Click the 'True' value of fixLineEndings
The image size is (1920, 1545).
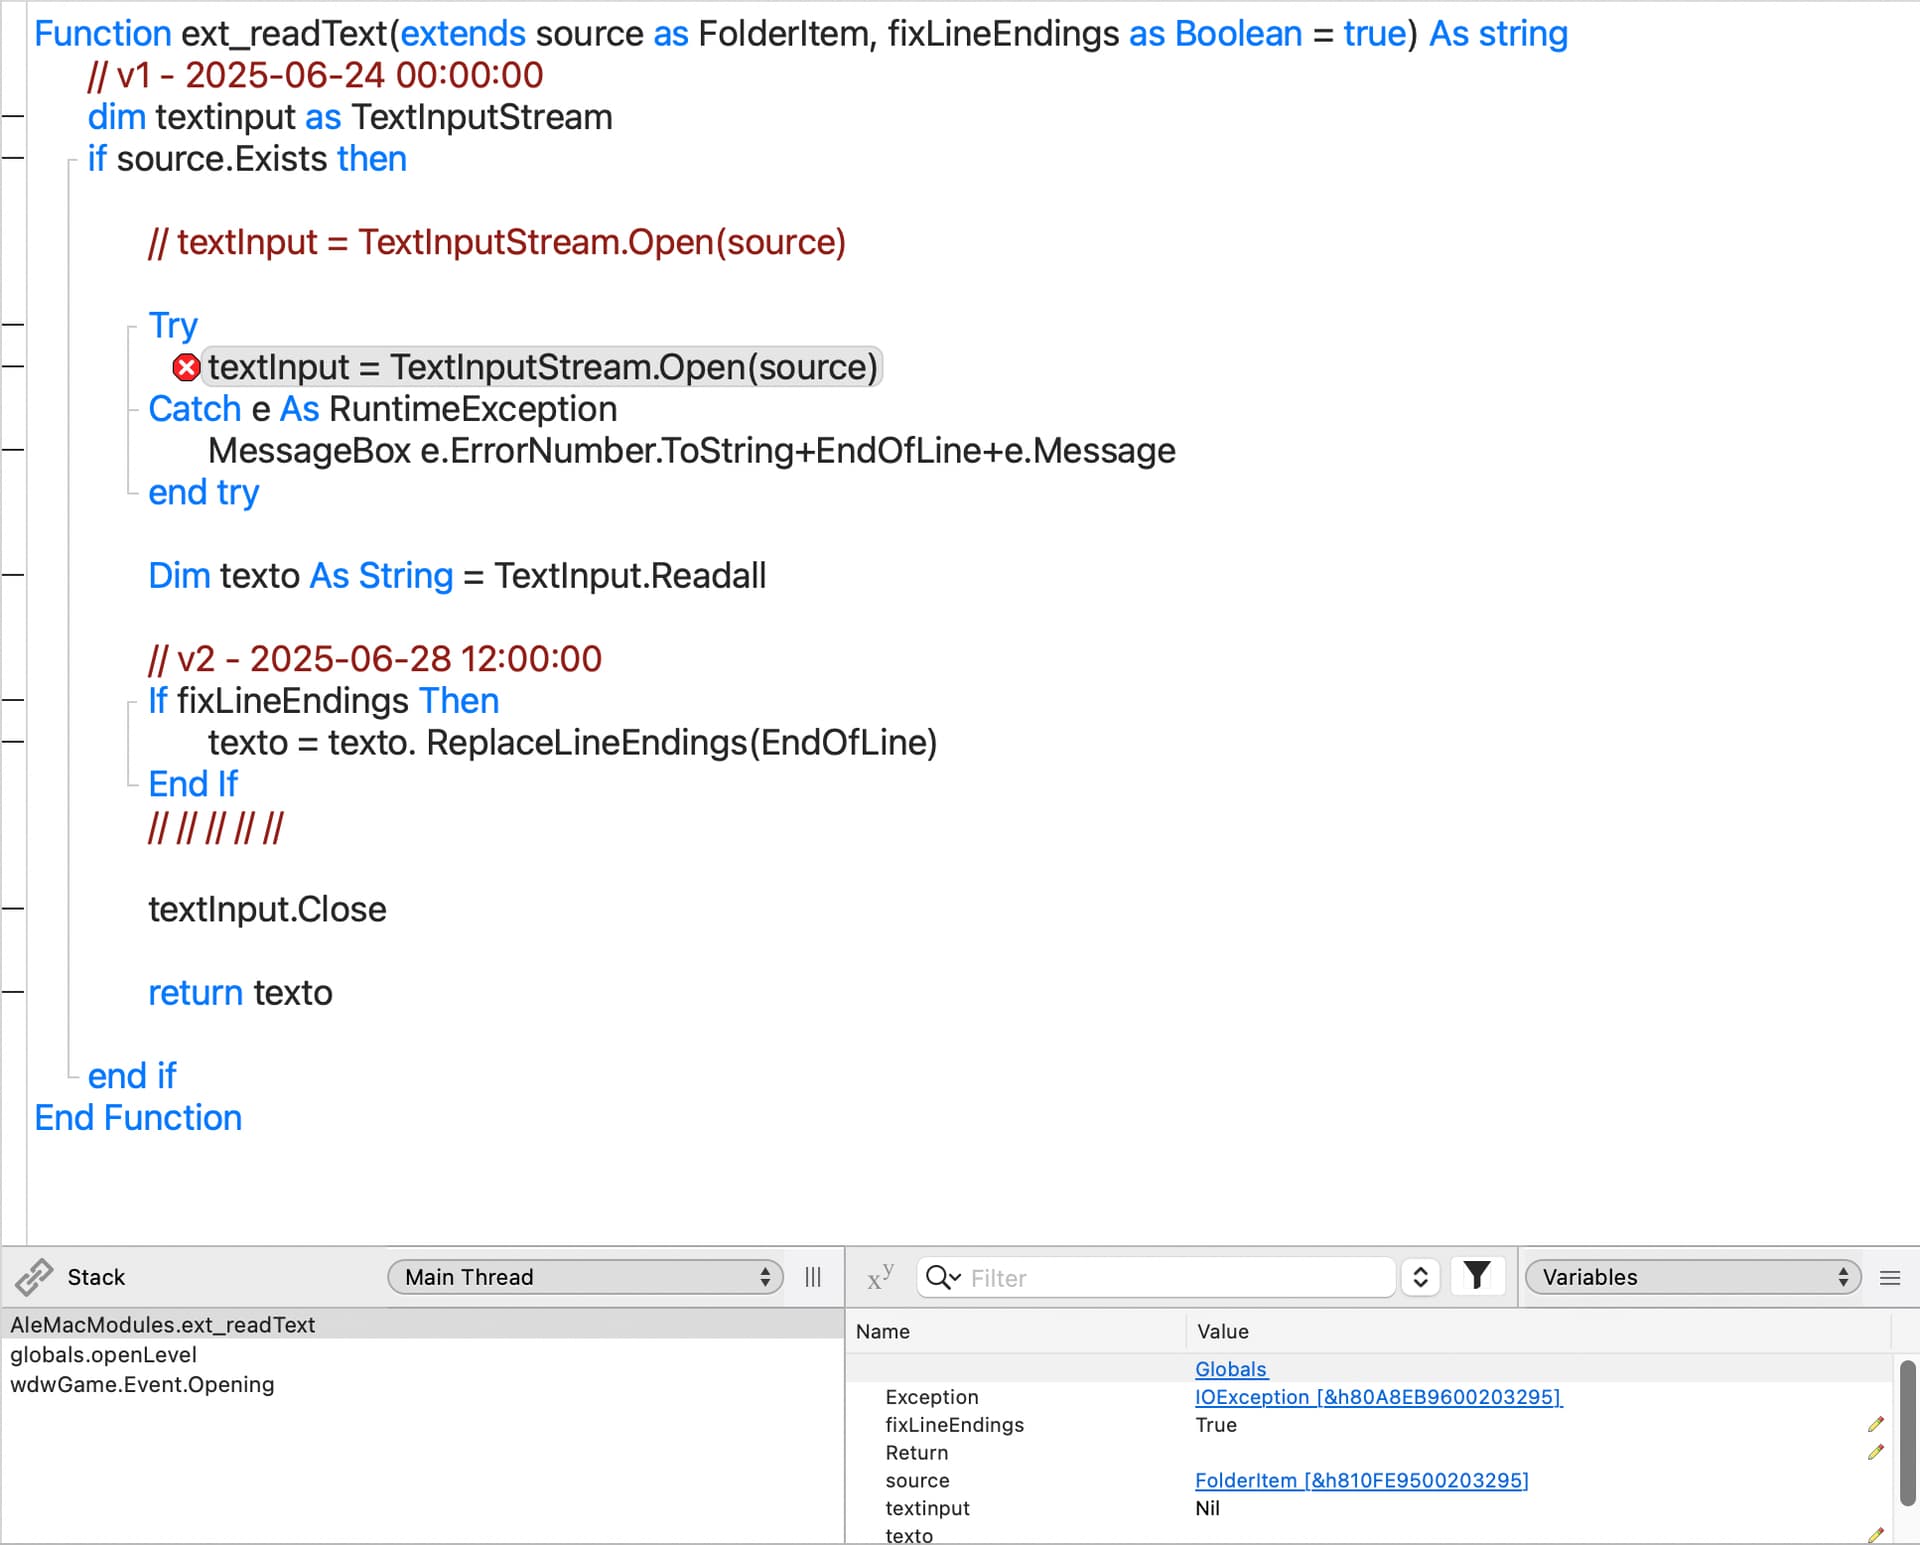tap(1216, 1425)
